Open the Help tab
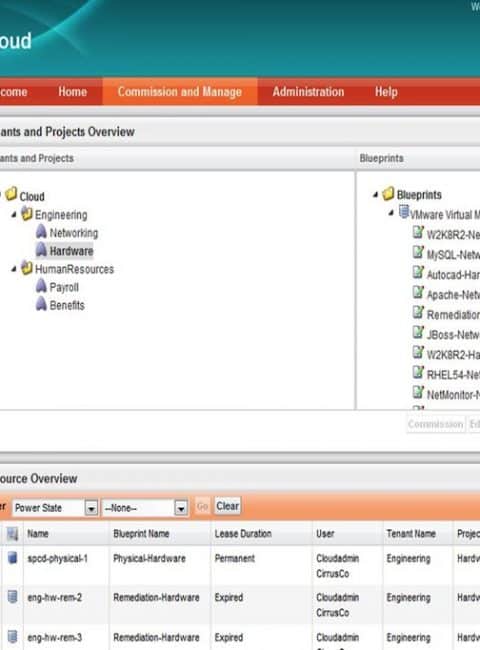 pos(386,92)
